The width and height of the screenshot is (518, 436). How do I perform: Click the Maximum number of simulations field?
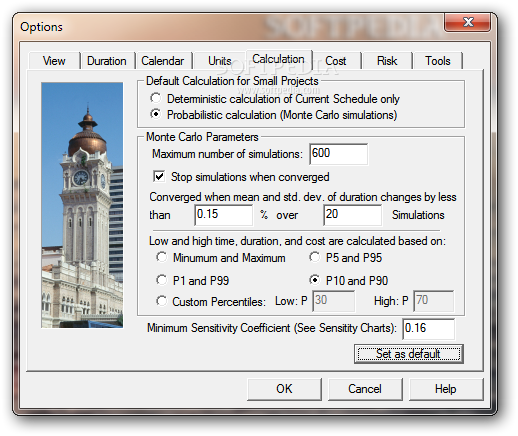tap(338, 154)
